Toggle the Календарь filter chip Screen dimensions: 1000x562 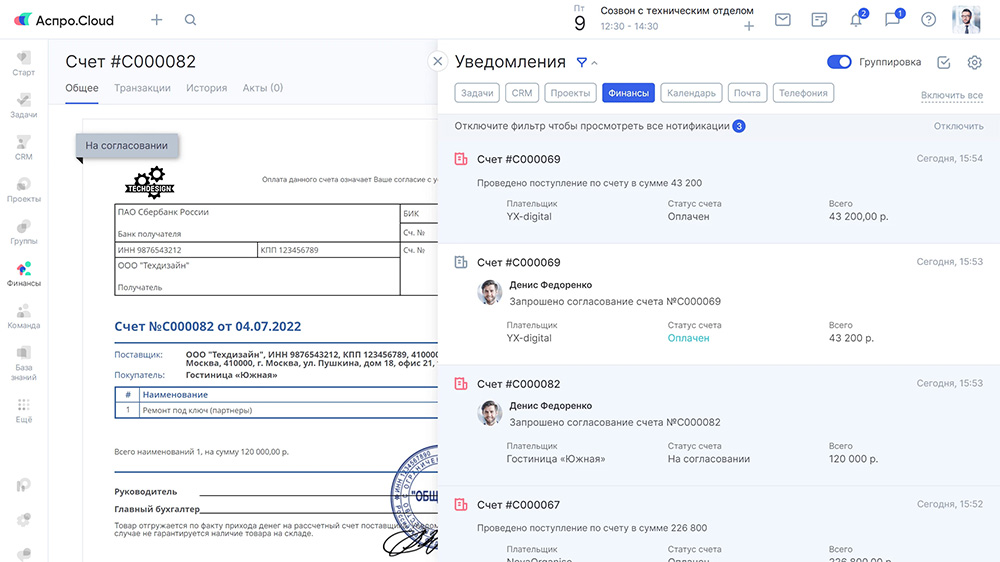(x=691, y=93)
